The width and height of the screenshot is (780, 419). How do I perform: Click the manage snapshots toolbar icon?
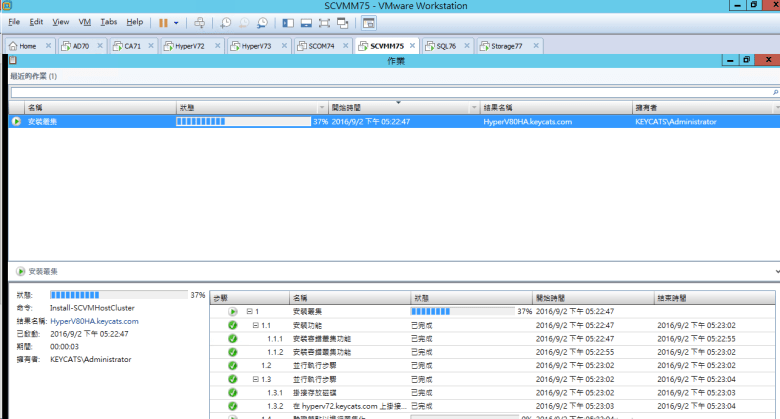click(x=262, y=22)
